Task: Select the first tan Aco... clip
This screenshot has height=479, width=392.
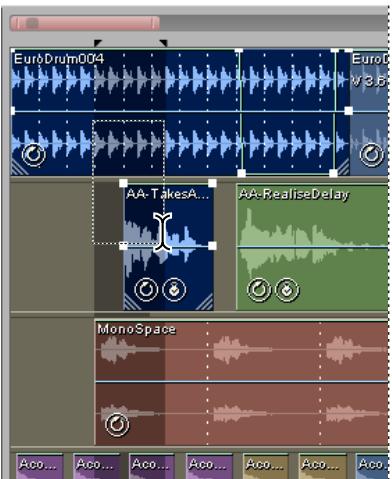Action: (266, 466)
